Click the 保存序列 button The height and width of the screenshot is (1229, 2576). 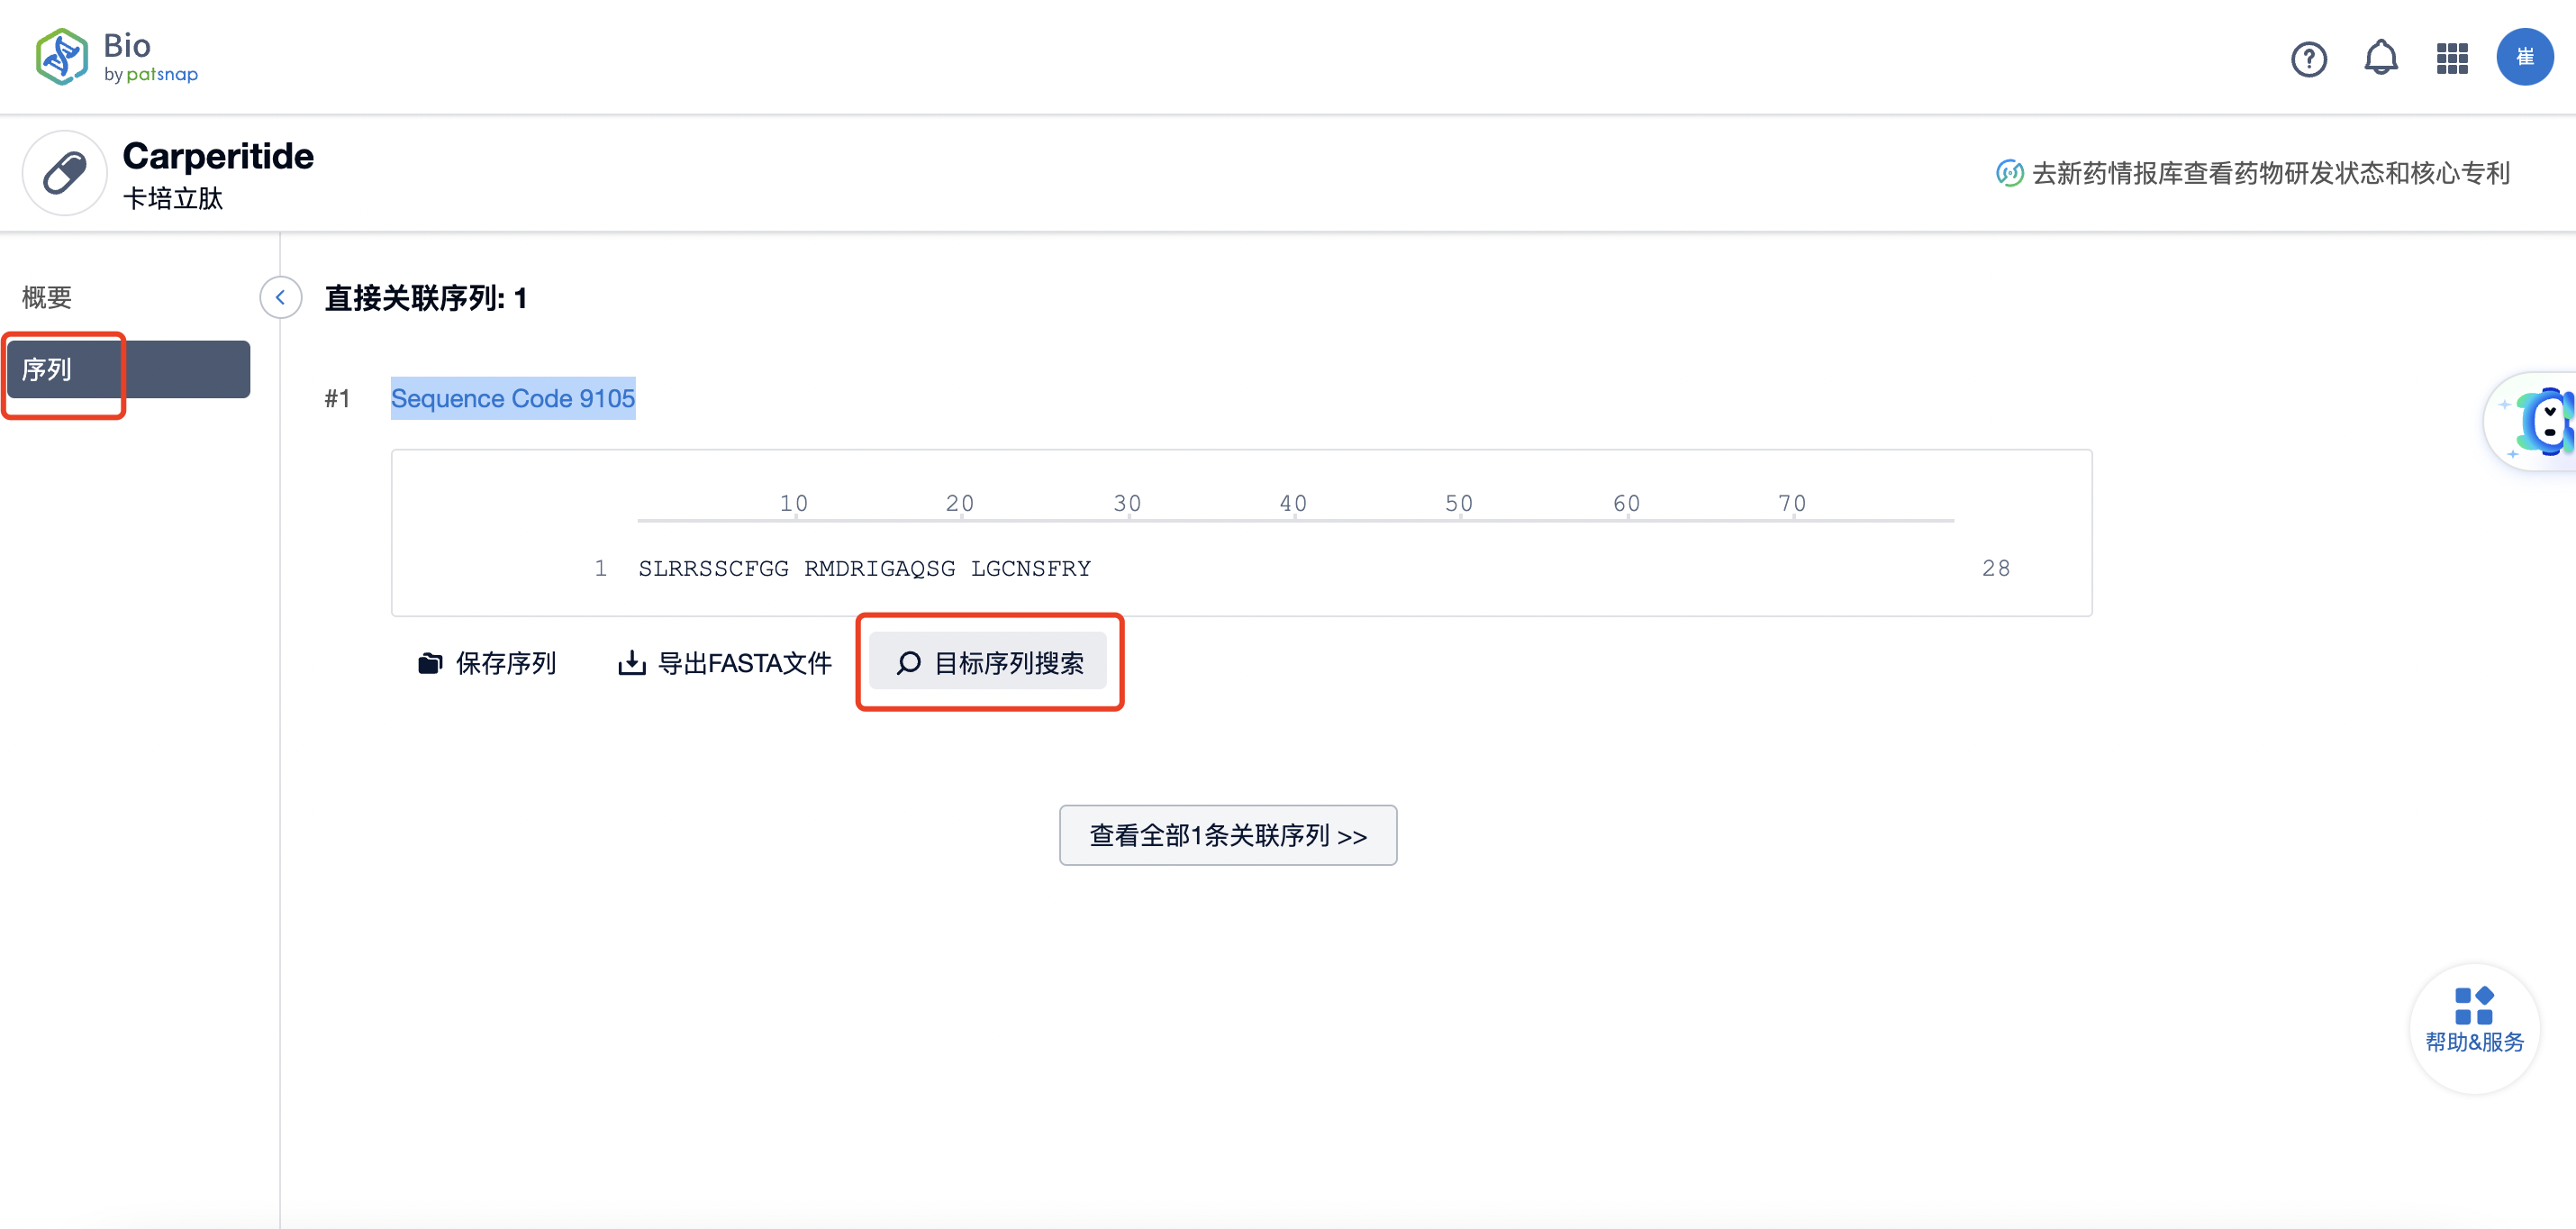click(x=487, y=663)
